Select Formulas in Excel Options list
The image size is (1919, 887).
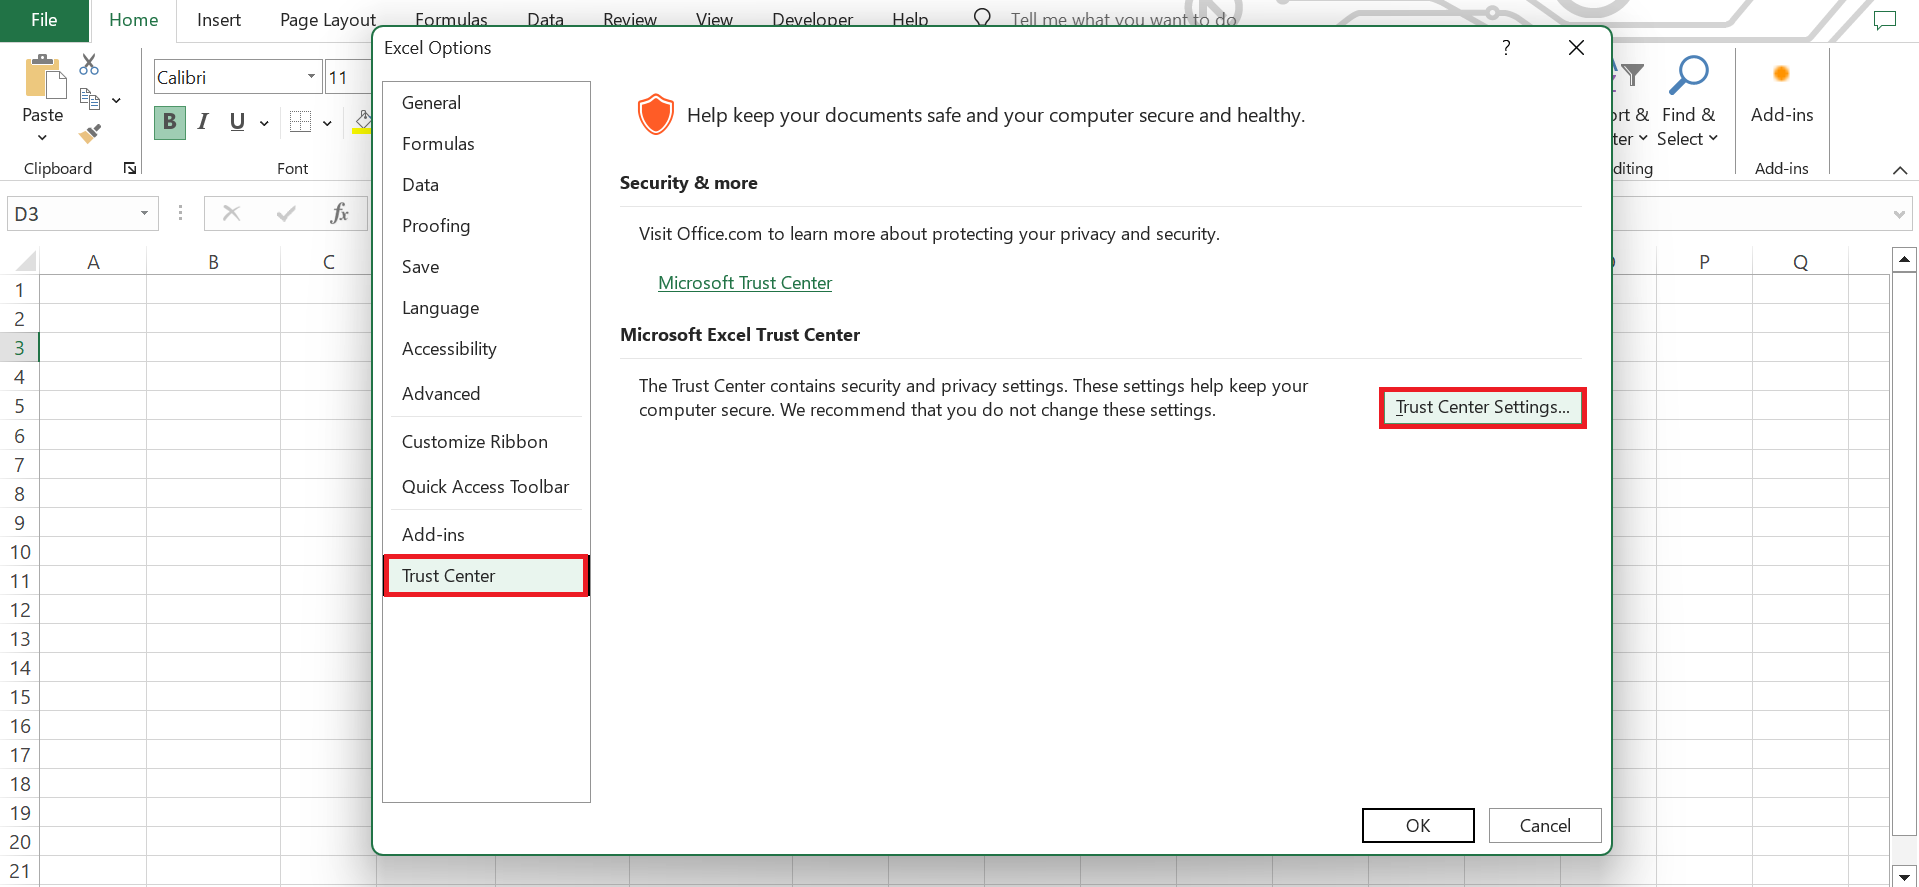(x=486, y=144)
